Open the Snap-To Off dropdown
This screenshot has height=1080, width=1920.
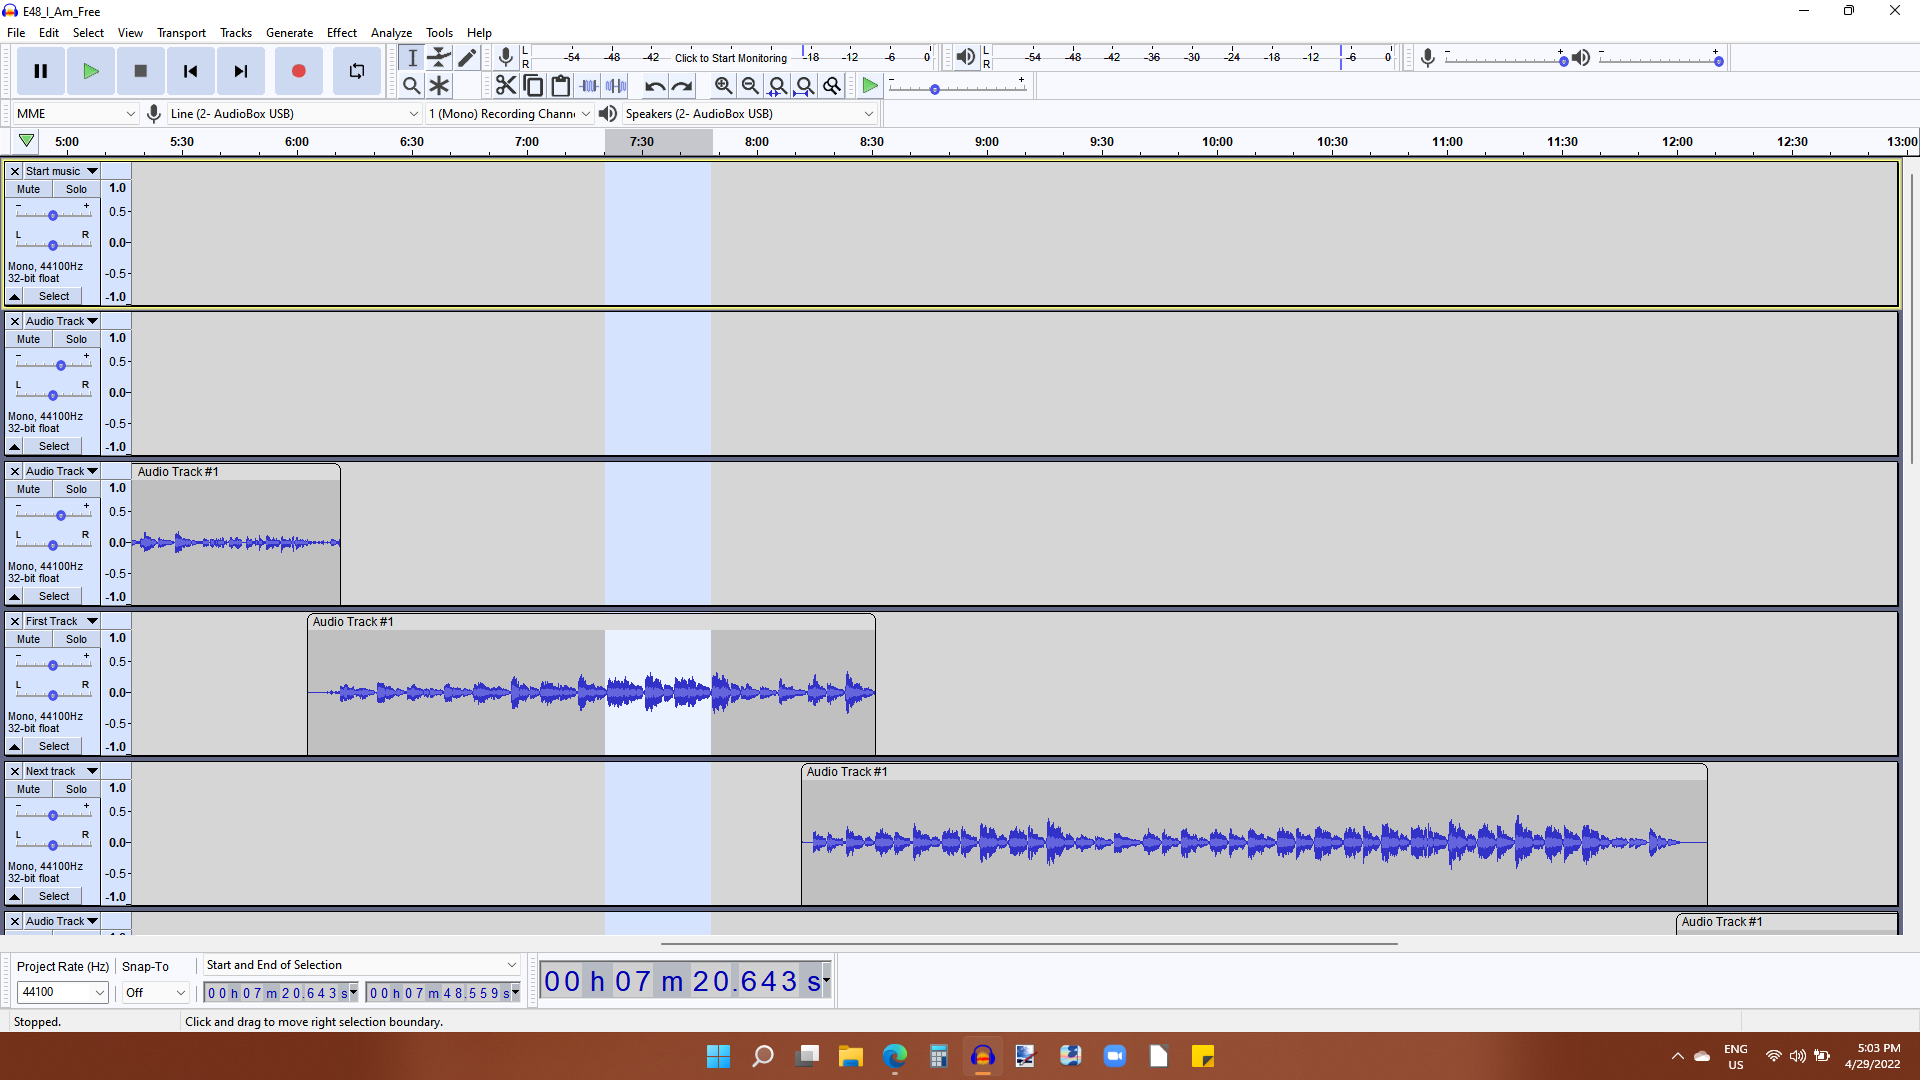[155, 992]
